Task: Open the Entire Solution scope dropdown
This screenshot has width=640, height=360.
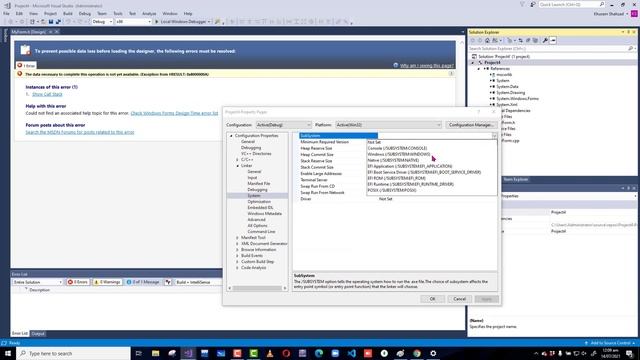Action: [x=37, y=282]
